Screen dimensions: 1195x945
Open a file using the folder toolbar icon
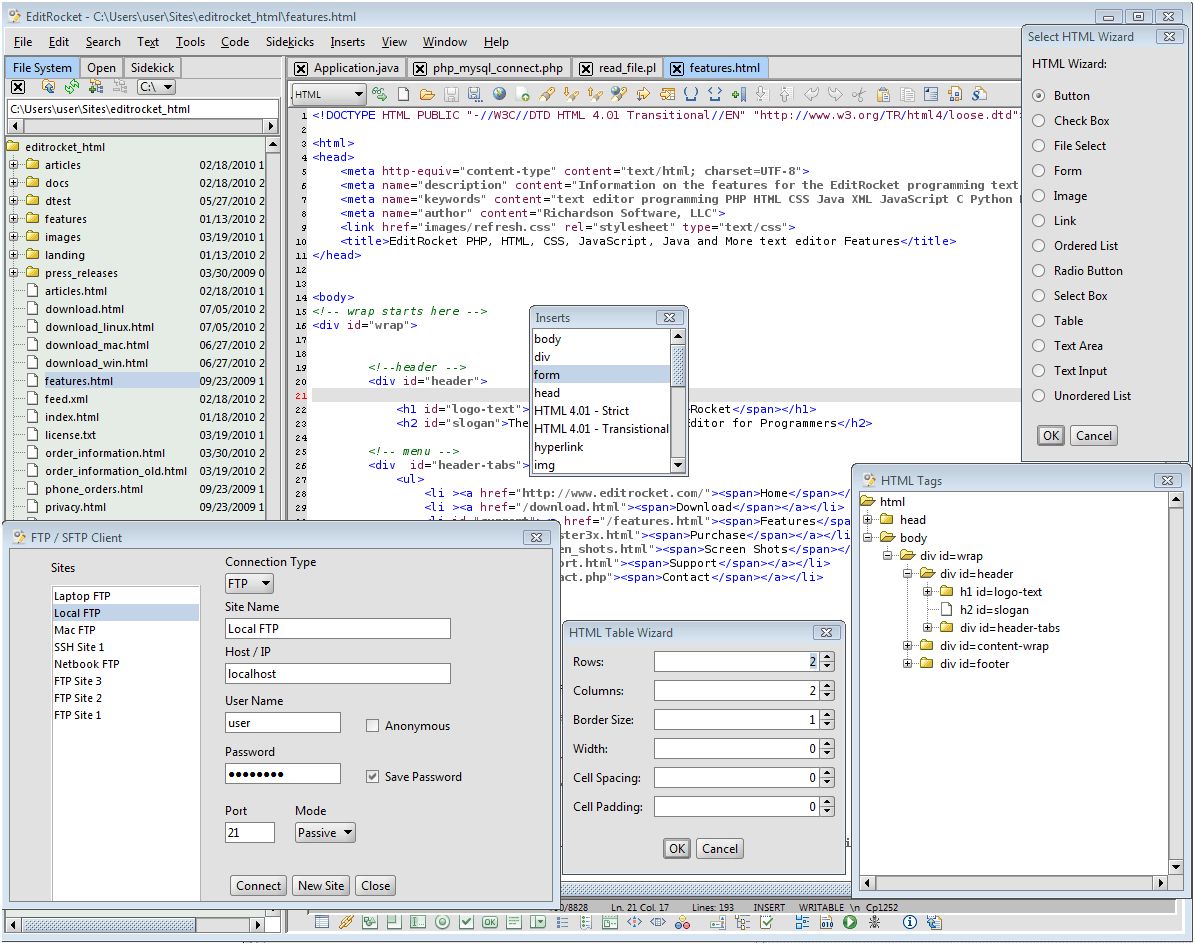[428, 93]
